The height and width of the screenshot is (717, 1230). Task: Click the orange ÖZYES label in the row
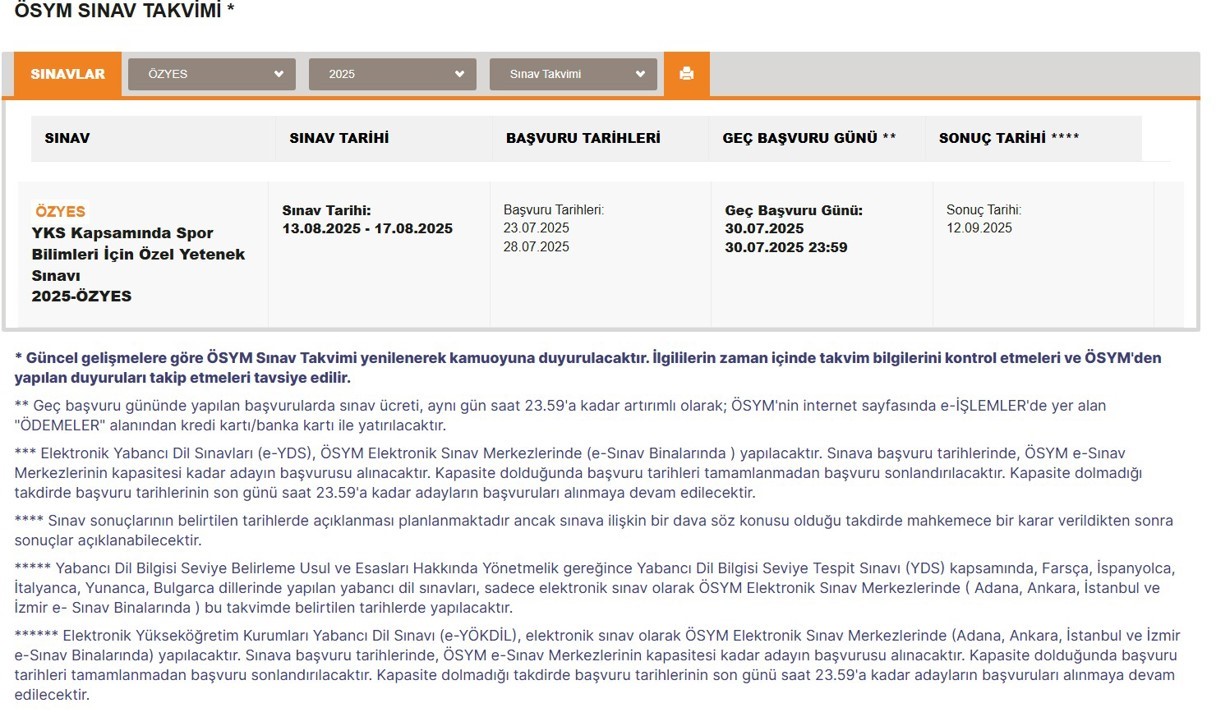(x=60, y=211)
